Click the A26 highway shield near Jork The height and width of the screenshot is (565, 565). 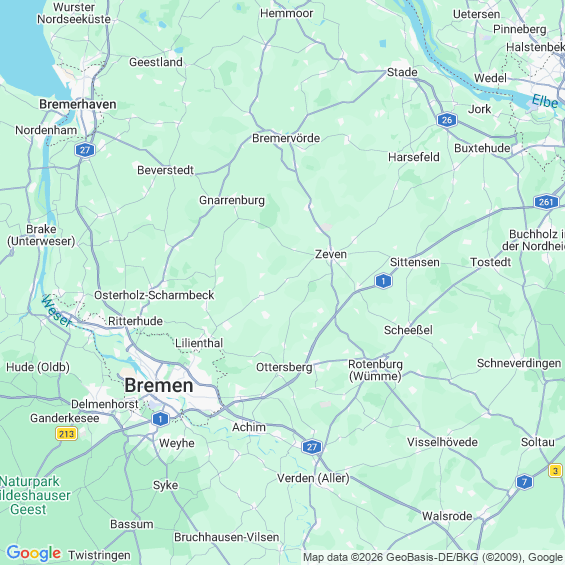447,120
